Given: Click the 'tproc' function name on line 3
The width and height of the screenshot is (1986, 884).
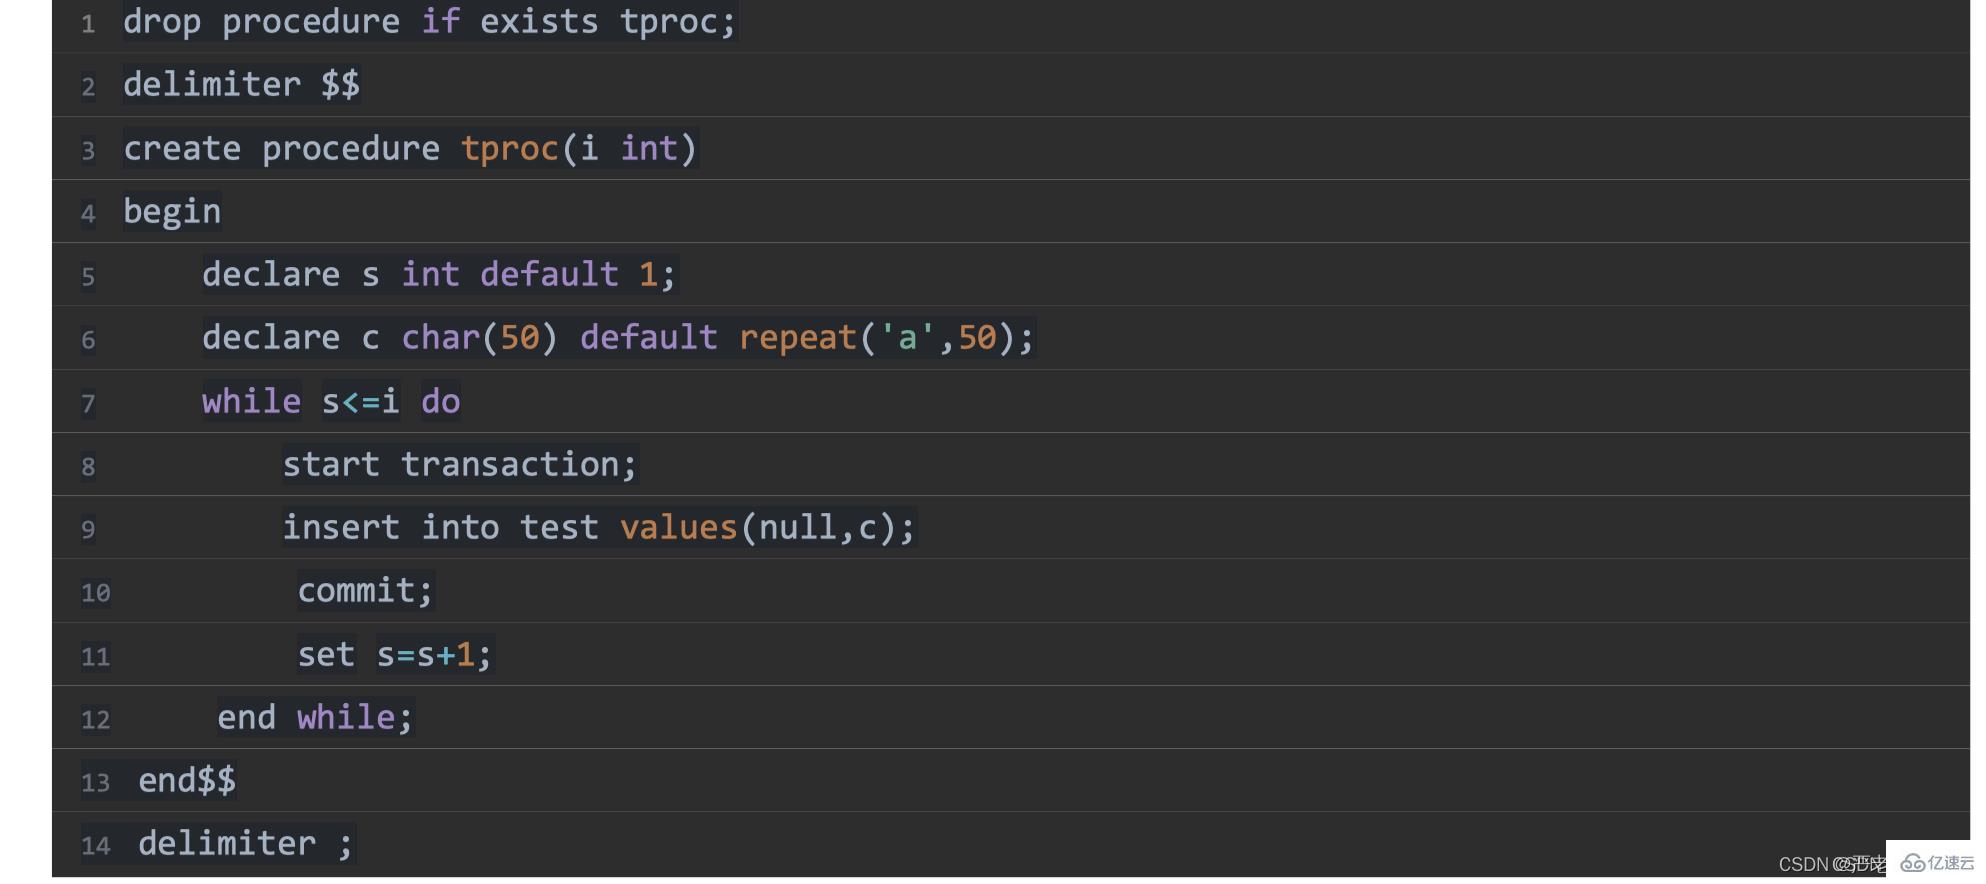Looking at the screenshot, I should pyautogui.click(x=510, y=148).
